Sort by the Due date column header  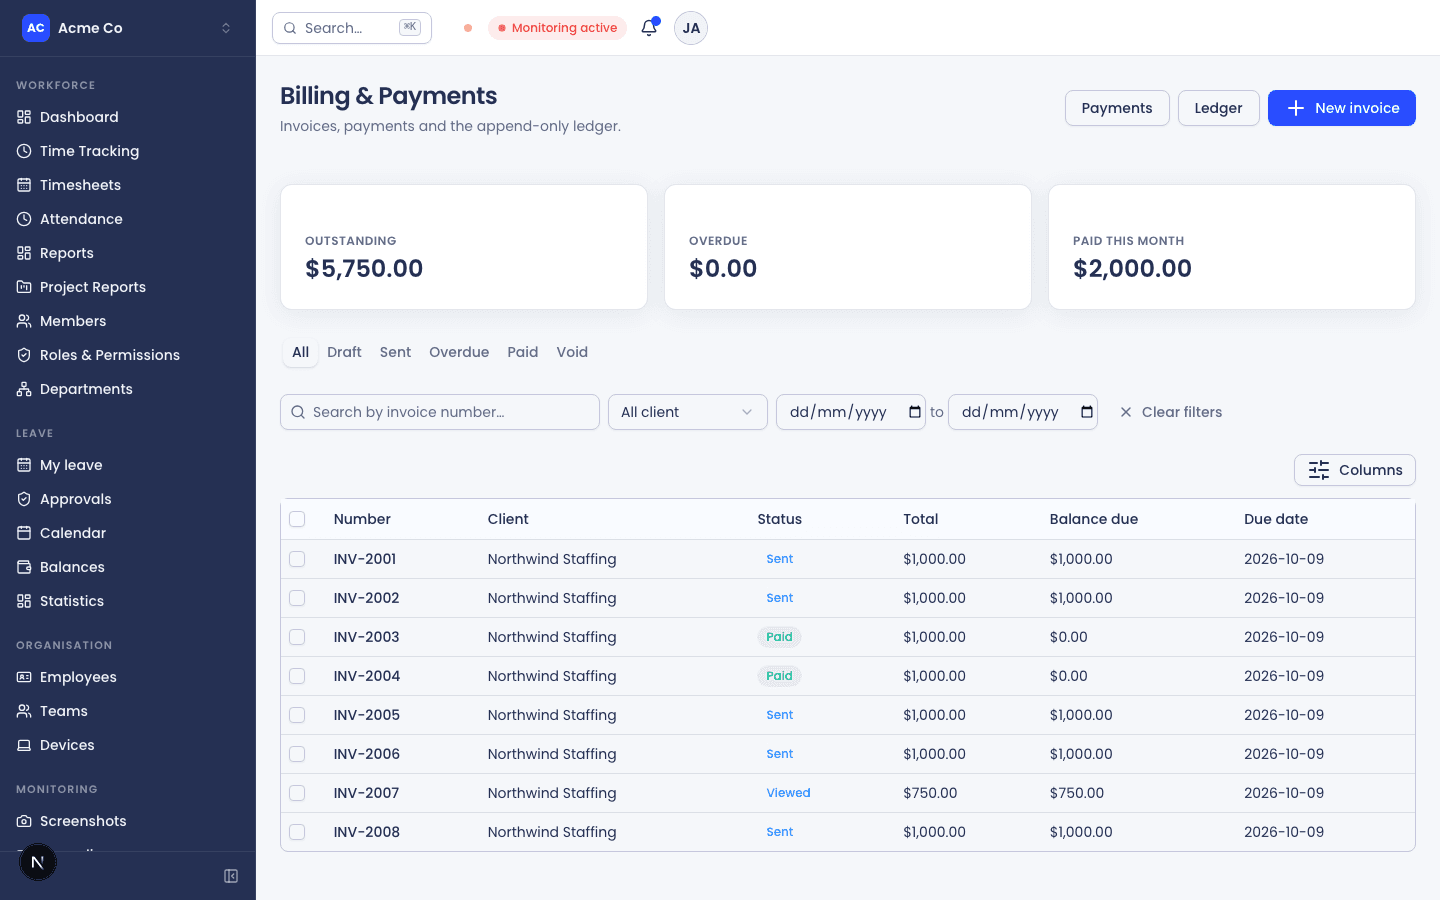1276,519
